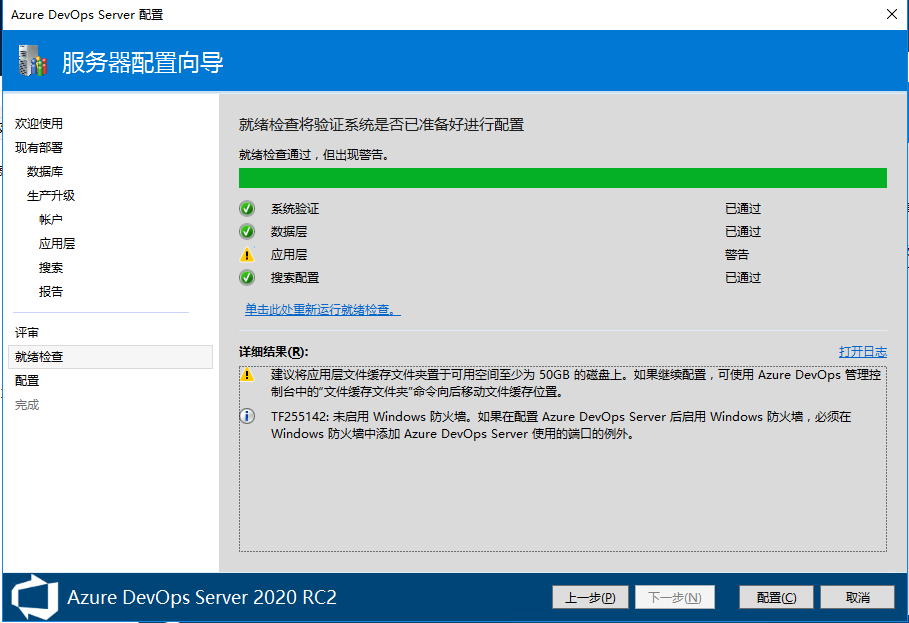Click the green check icon beside 系统验证
Screen dimensions: 909x623
tap(247, 209)
